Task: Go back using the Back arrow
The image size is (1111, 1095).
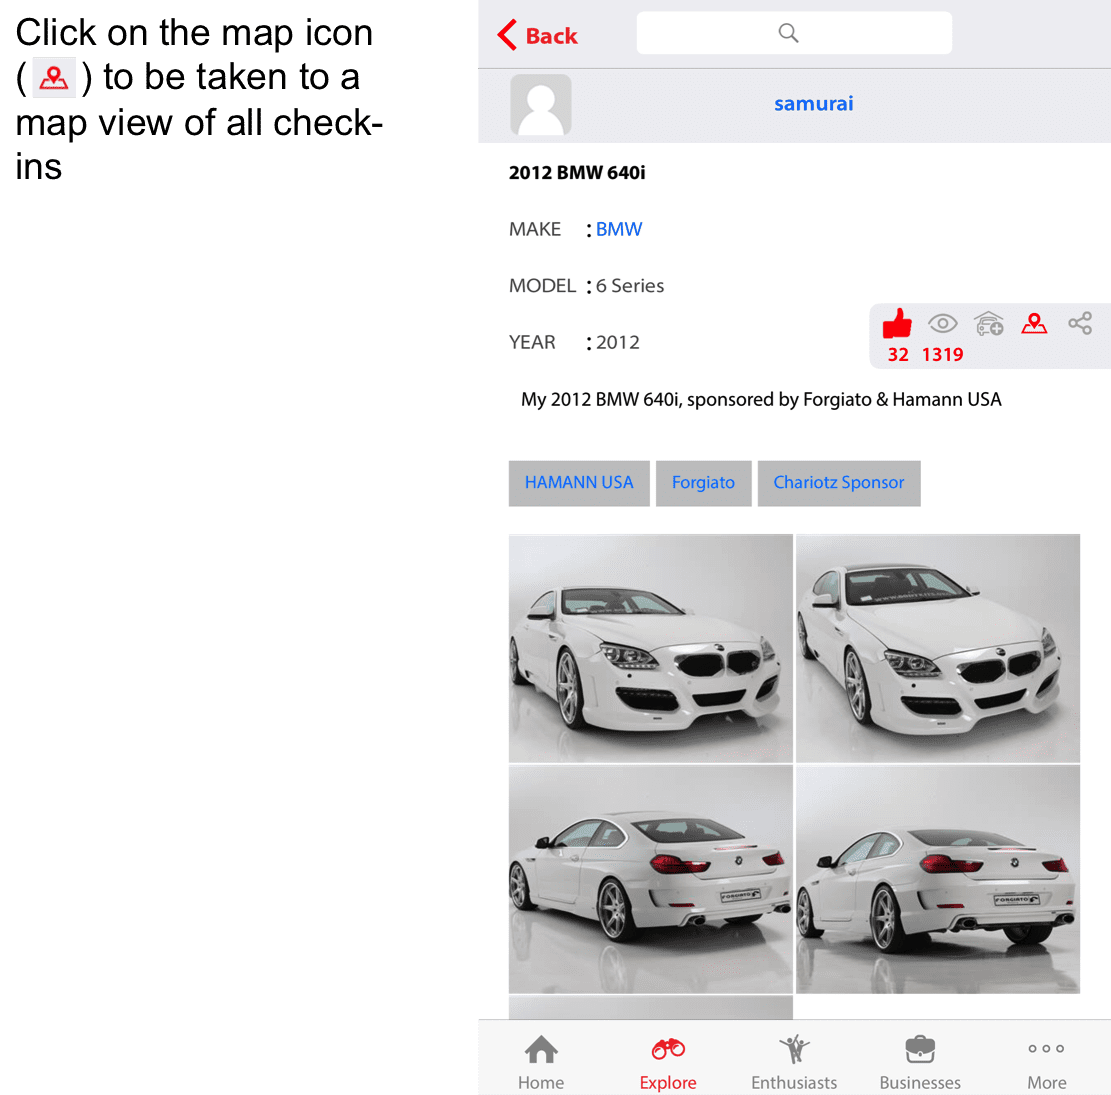Action: pos(536,34)
